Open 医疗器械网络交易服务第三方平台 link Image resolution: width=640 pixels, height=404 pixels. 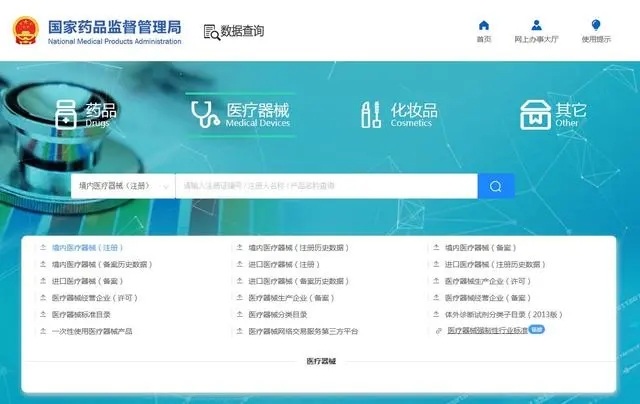pos(303,331)
